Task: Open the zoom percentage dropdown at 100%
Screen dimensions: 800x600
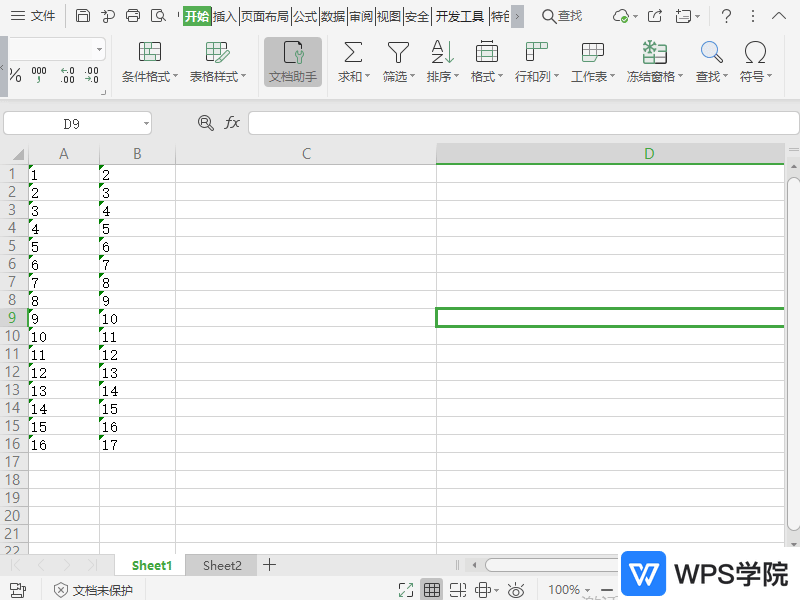Action: click(x=586, y=590)
